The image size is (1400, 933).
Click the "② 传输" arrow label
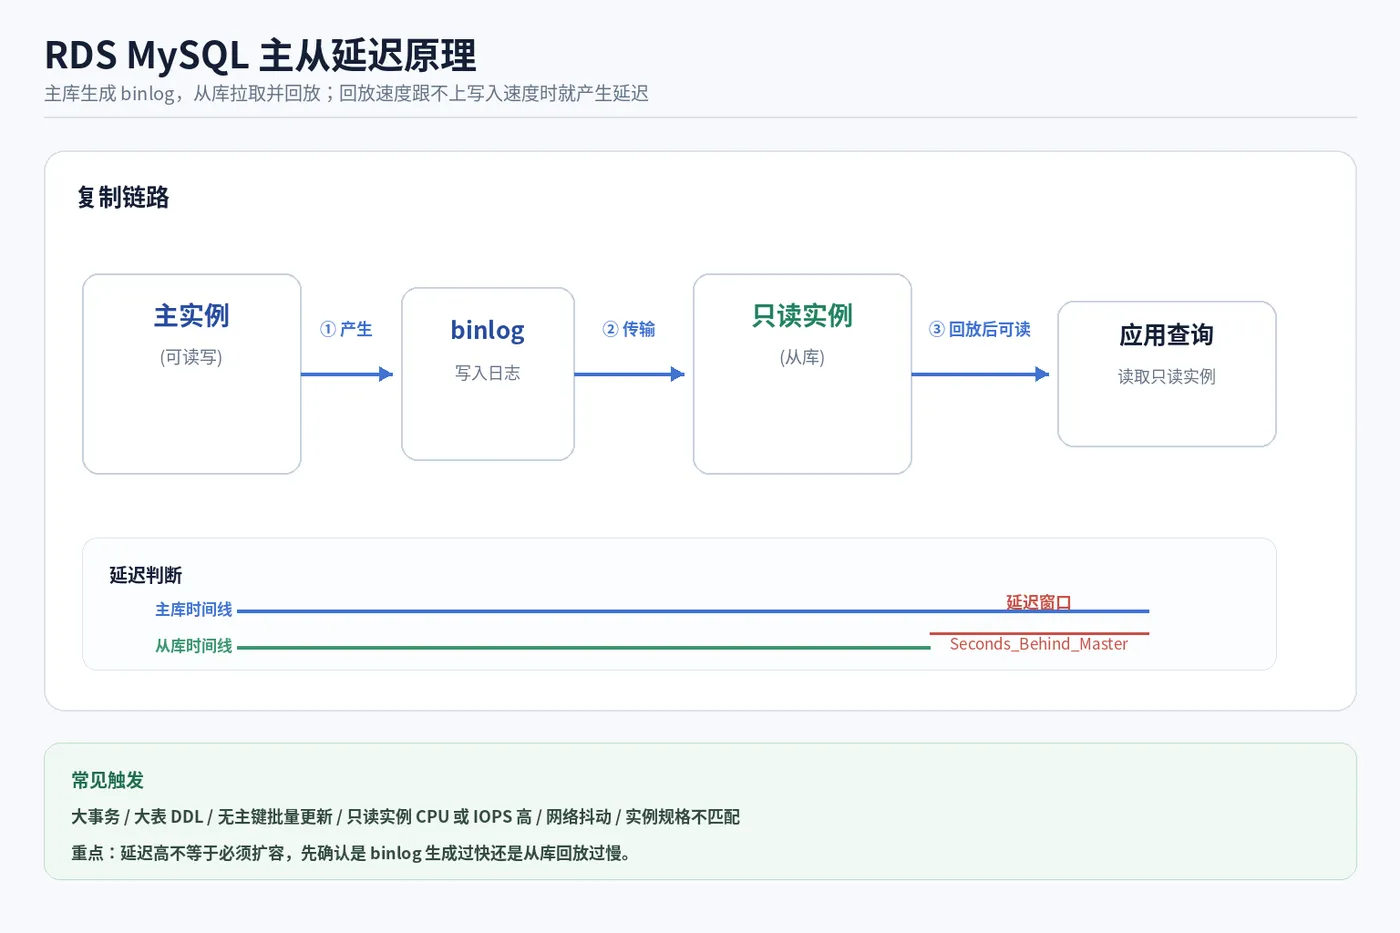tap(629, 329)
